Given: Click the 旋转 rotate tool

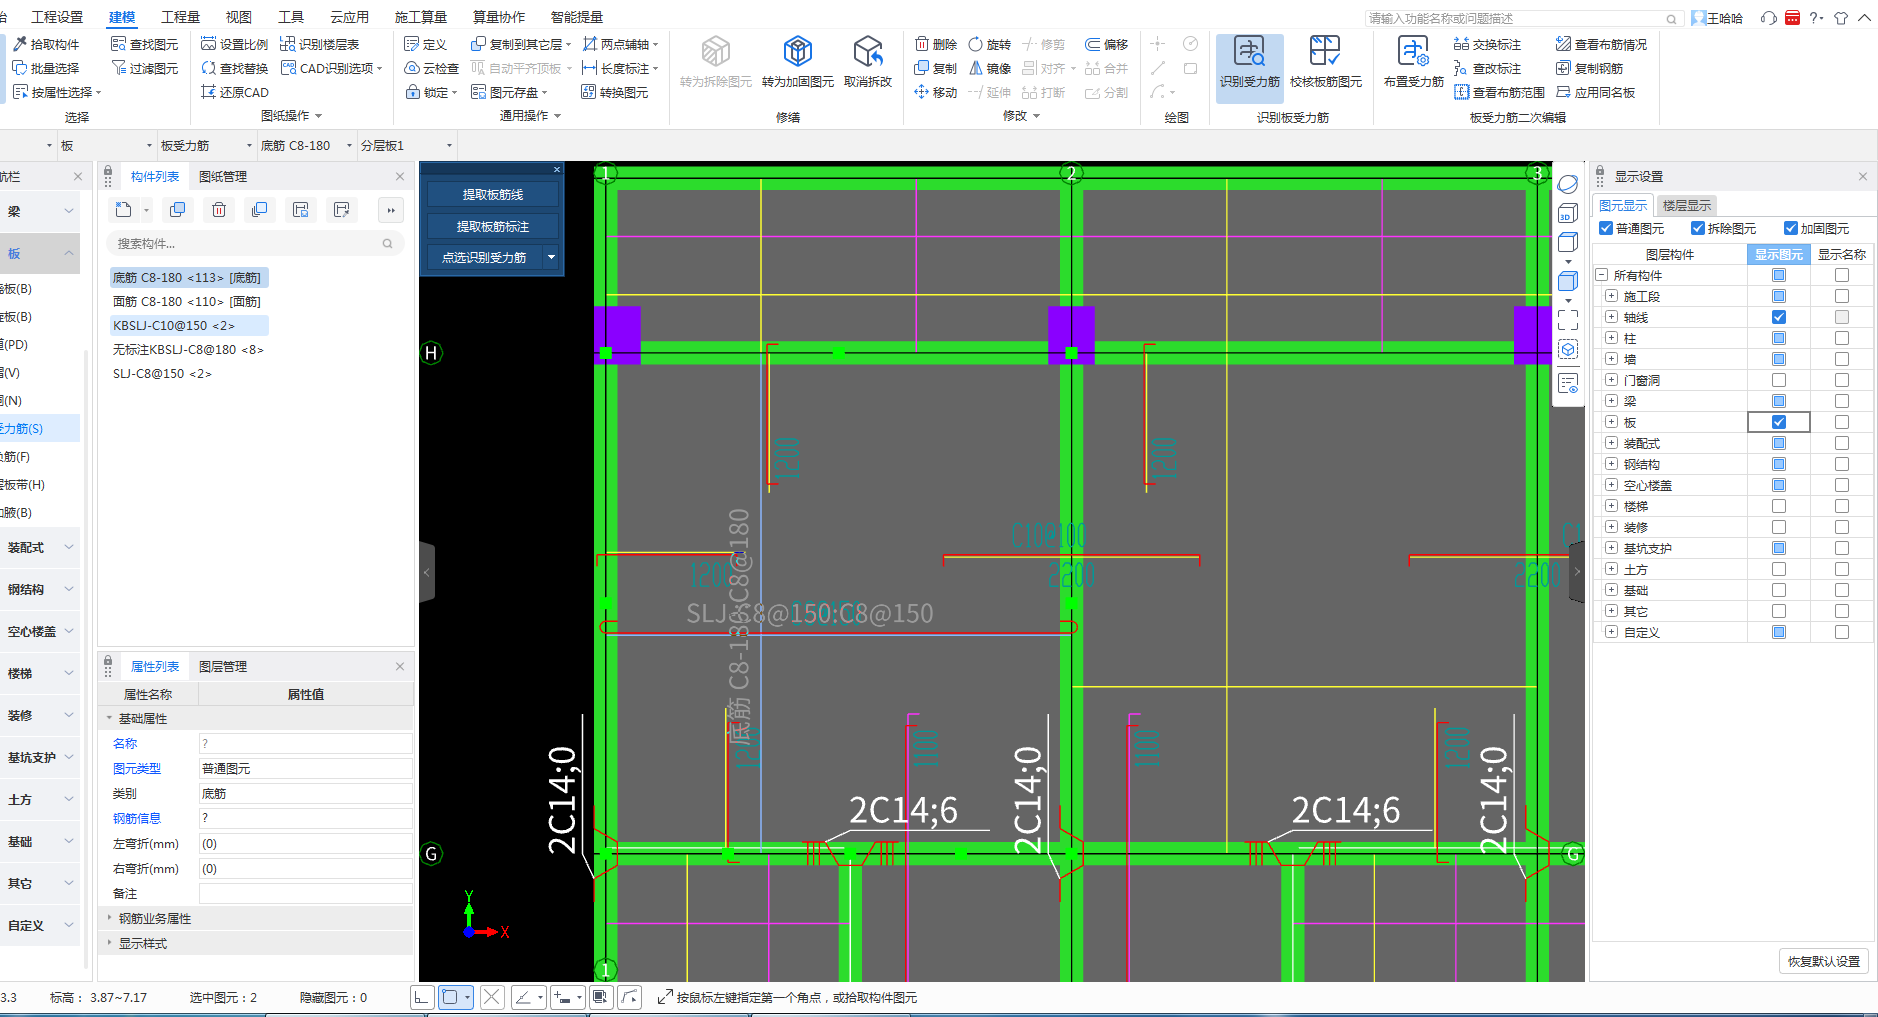Looking at the screenshot, I should click(989, 44).
